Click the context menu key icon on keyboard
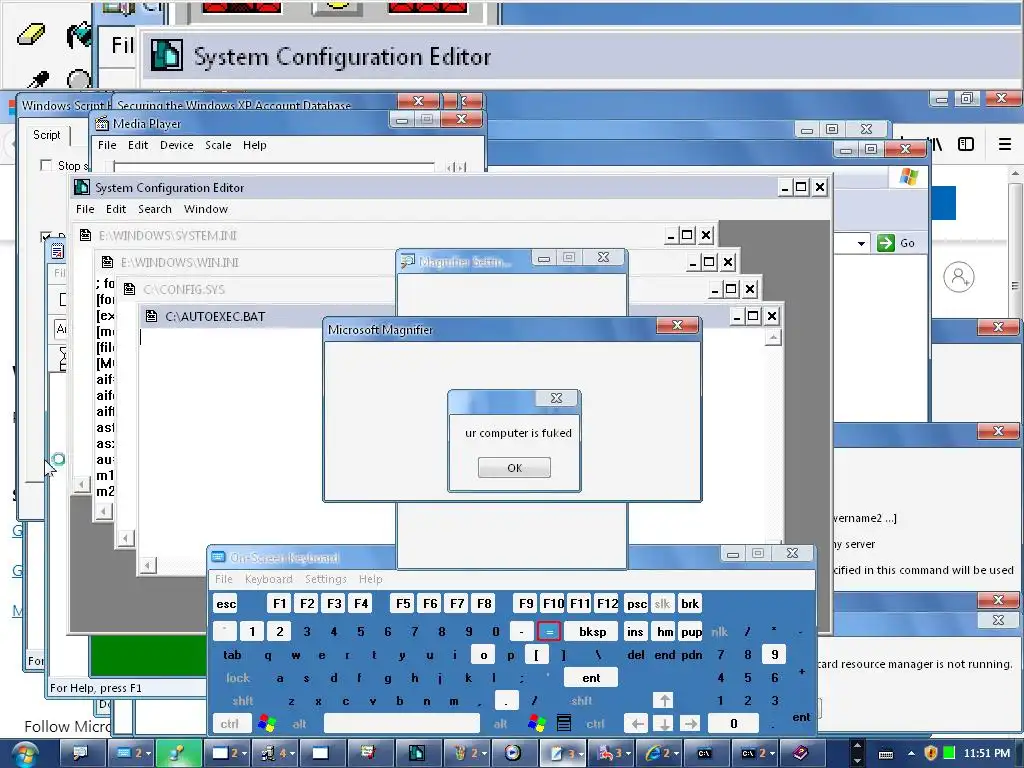Viewport: 1024px width, 768px height. click(564, 724)
